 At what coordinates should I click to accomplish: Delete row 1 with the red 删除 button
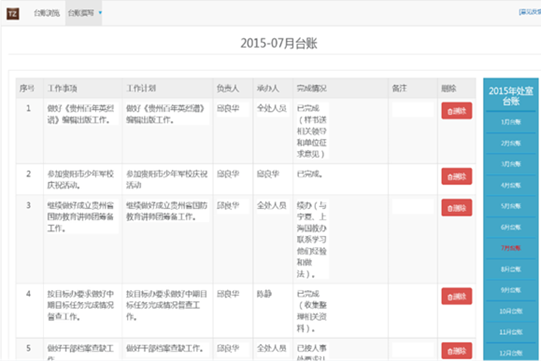point(456,111)
